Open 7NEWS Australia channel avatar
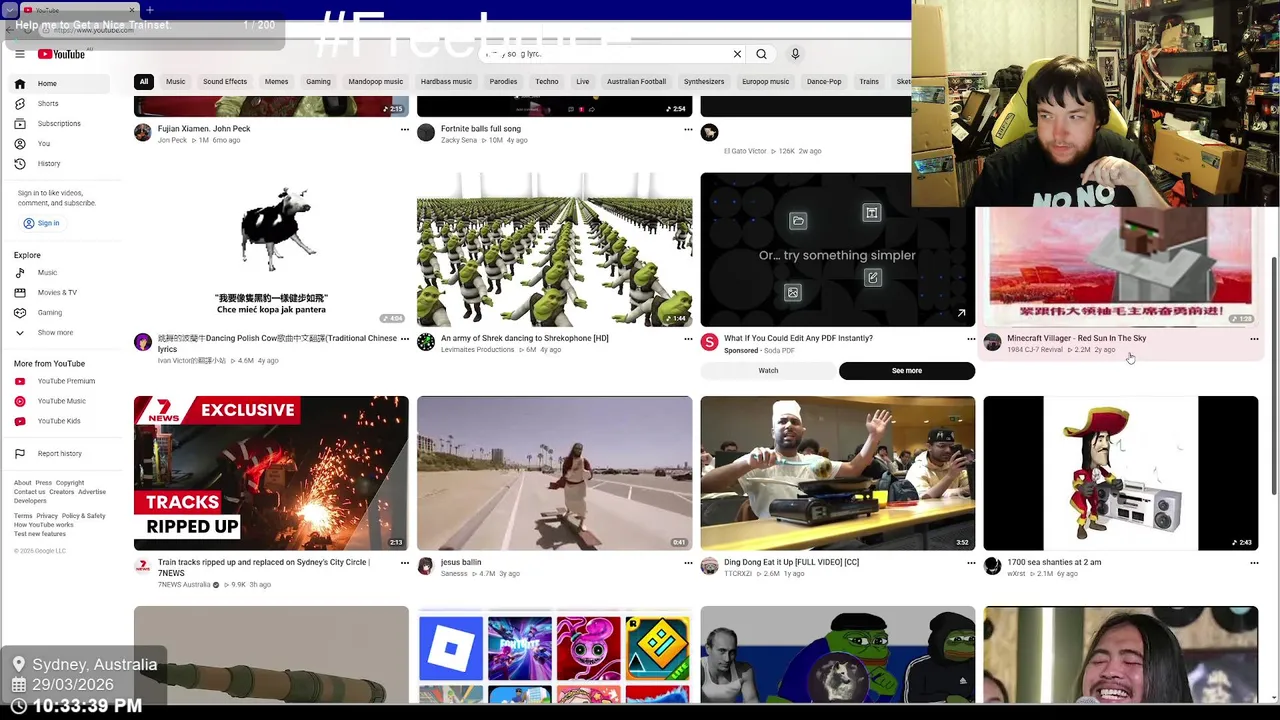 click(143, 566)
